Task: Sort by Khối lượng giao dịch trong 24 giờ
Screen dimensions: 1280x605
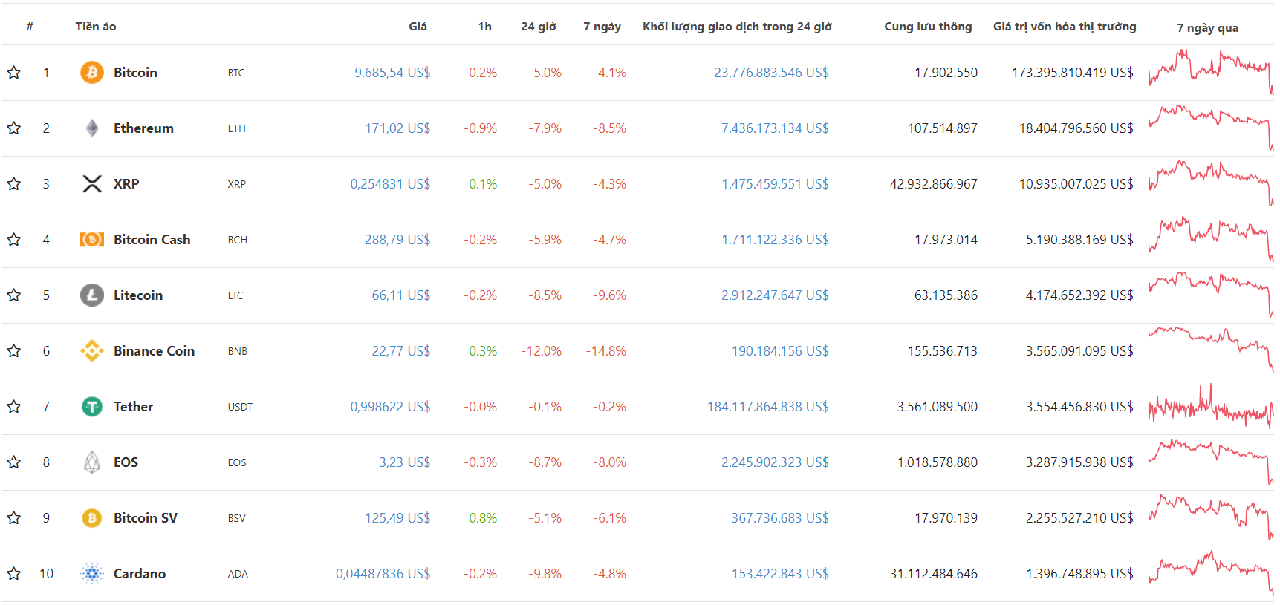Action: click(737, 27)
